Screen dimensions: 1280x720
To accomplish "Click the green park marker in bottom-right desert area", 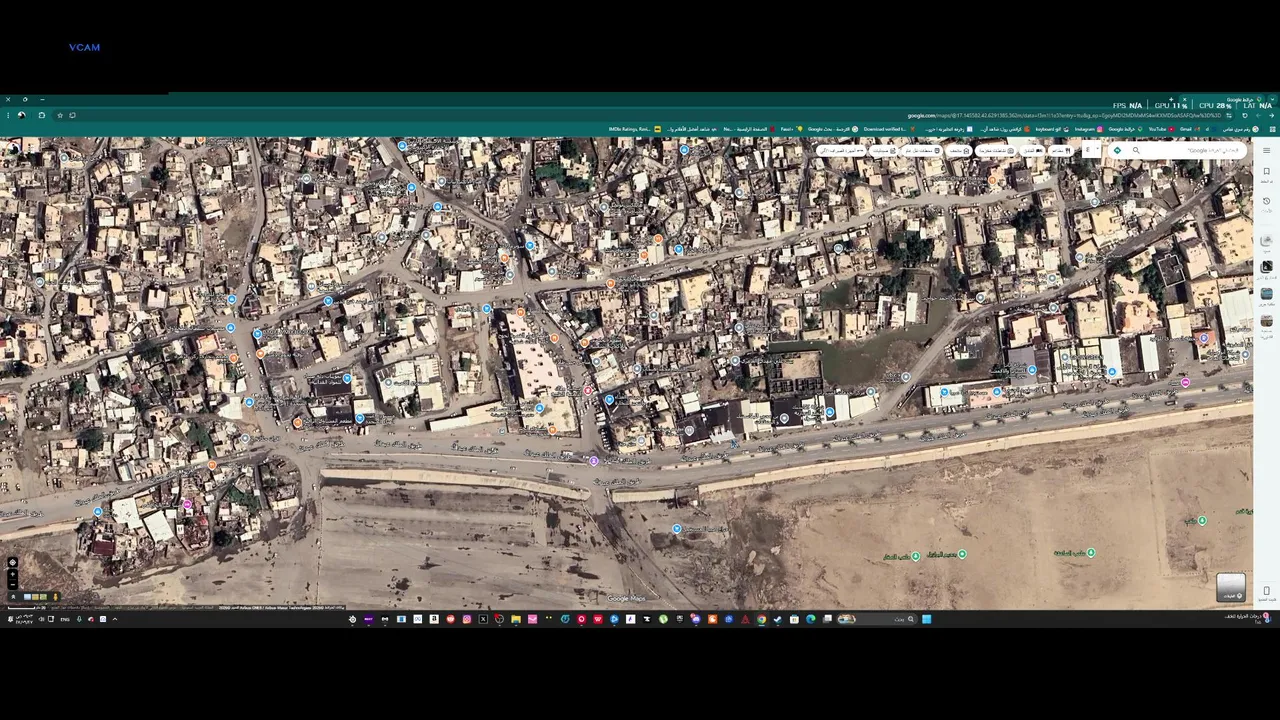I will [x=1202, y=520].
